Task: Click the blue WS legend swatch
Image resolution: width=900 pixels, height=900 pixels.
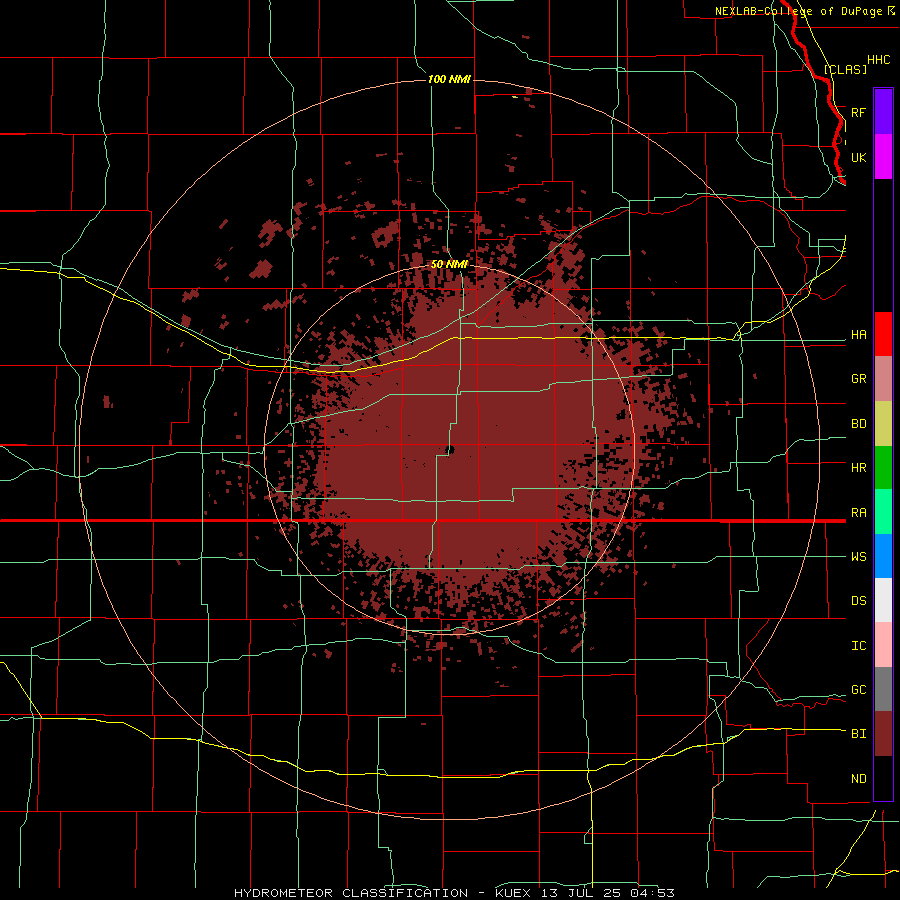Action: tap(883, 556)
